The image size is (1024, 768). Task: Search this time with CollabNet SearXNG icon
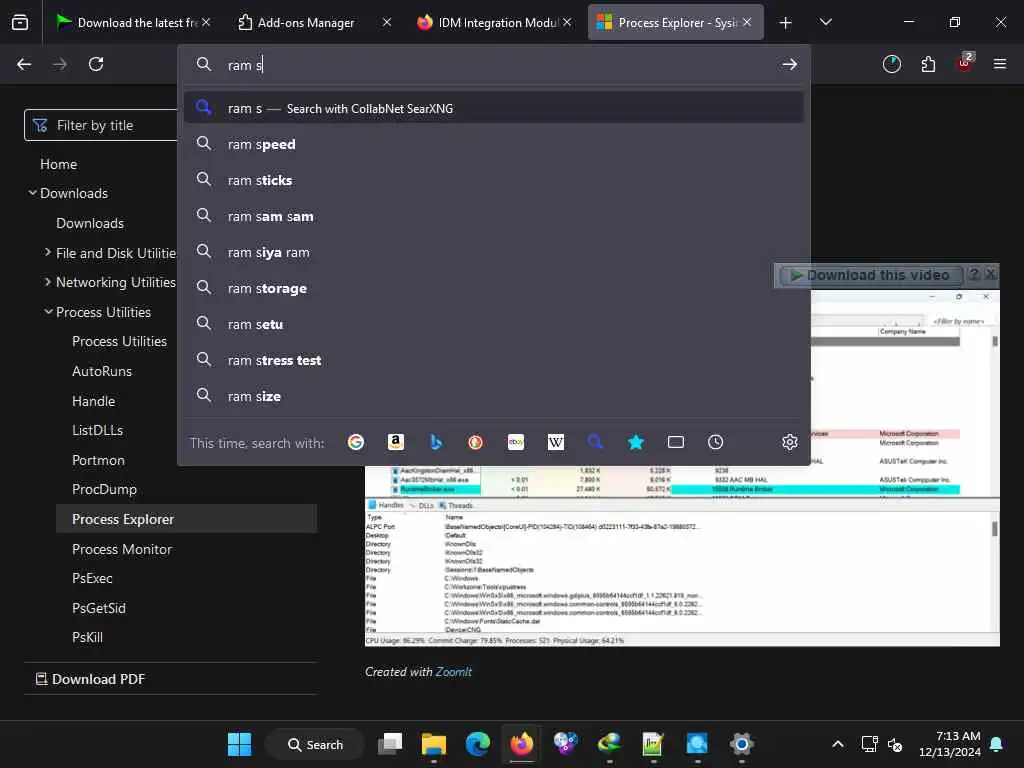coord(596,442)
